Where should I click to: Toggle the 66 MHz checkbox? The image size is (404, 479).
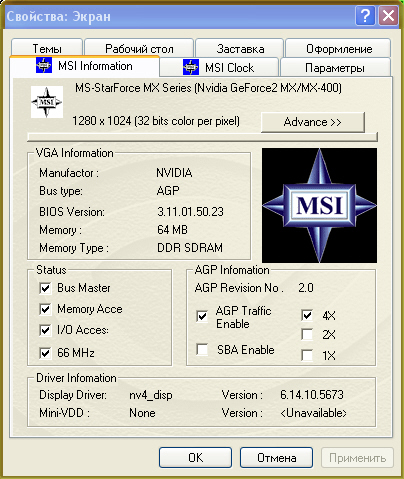point(45,353)
